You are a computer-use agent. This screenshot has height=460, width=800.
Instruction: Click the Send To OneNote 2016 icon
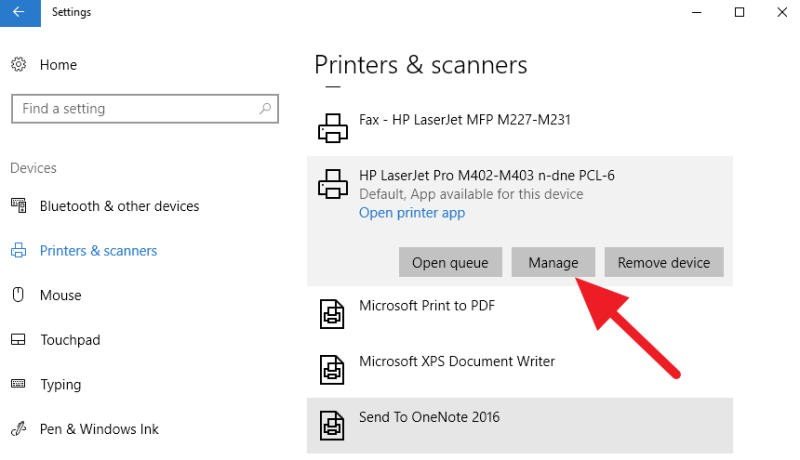point(332,425)
